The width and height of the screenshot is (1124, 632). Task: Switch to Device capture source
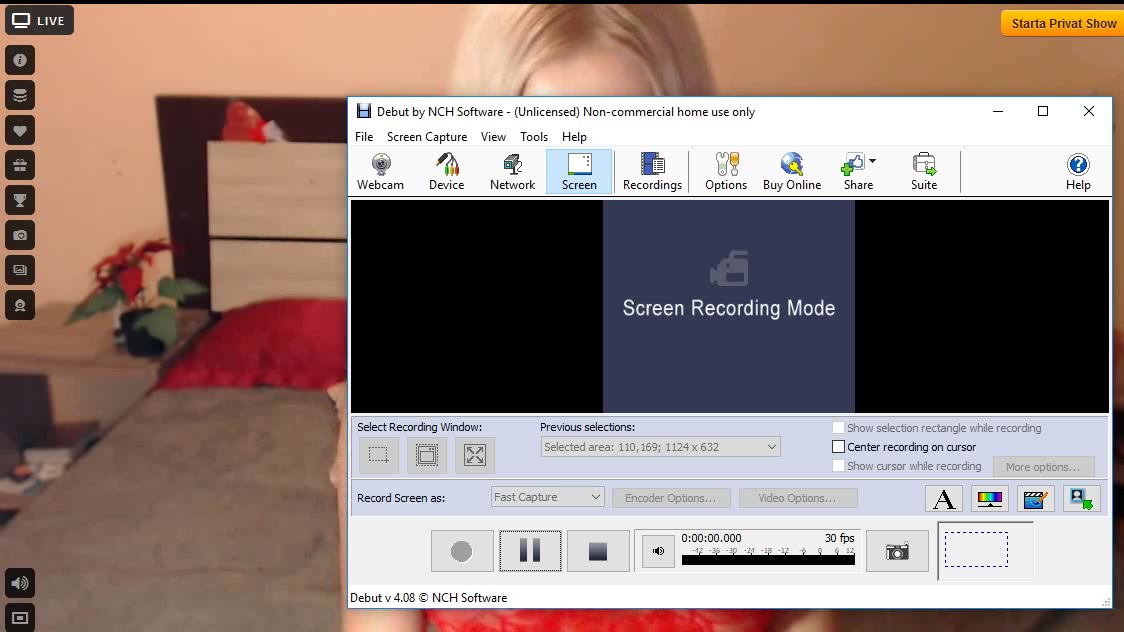[446, 171]
